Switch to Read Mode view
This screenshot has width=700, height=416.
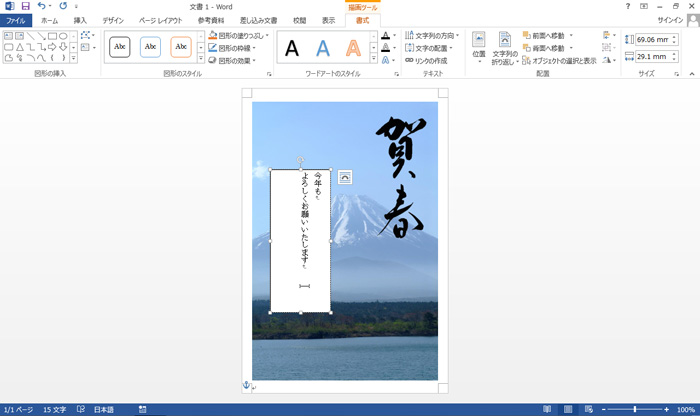click(546, 409)
